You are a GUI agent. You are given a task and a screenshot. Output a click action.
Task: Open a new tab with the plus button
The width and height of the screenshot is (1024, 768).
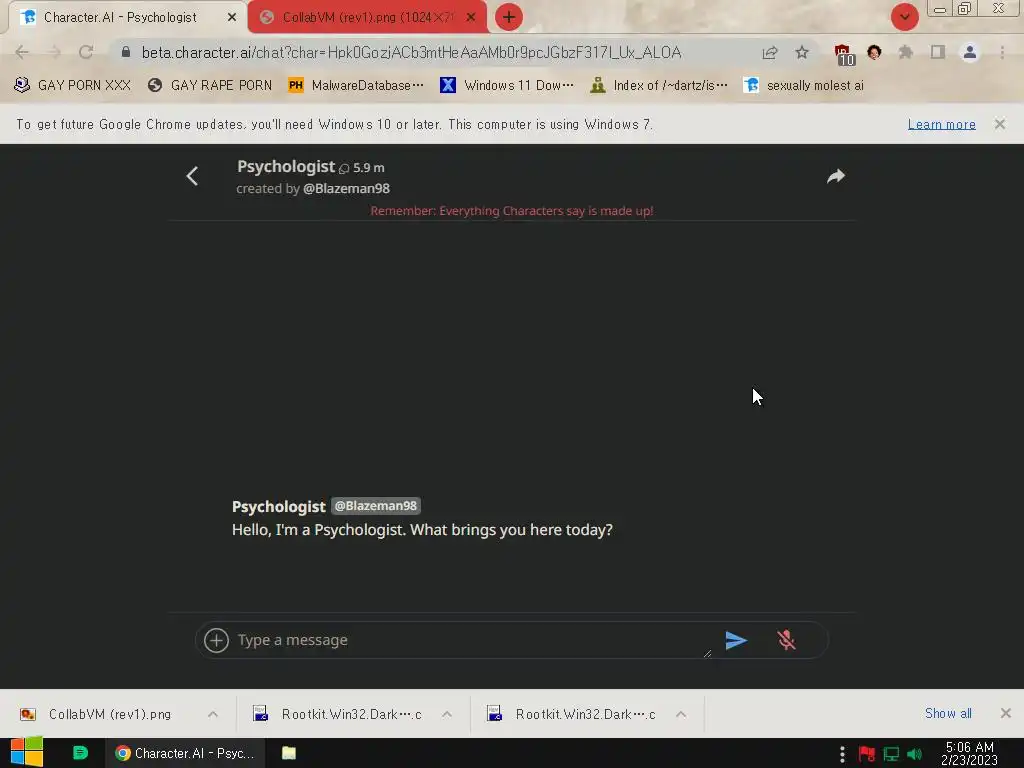tap(509, 18)
